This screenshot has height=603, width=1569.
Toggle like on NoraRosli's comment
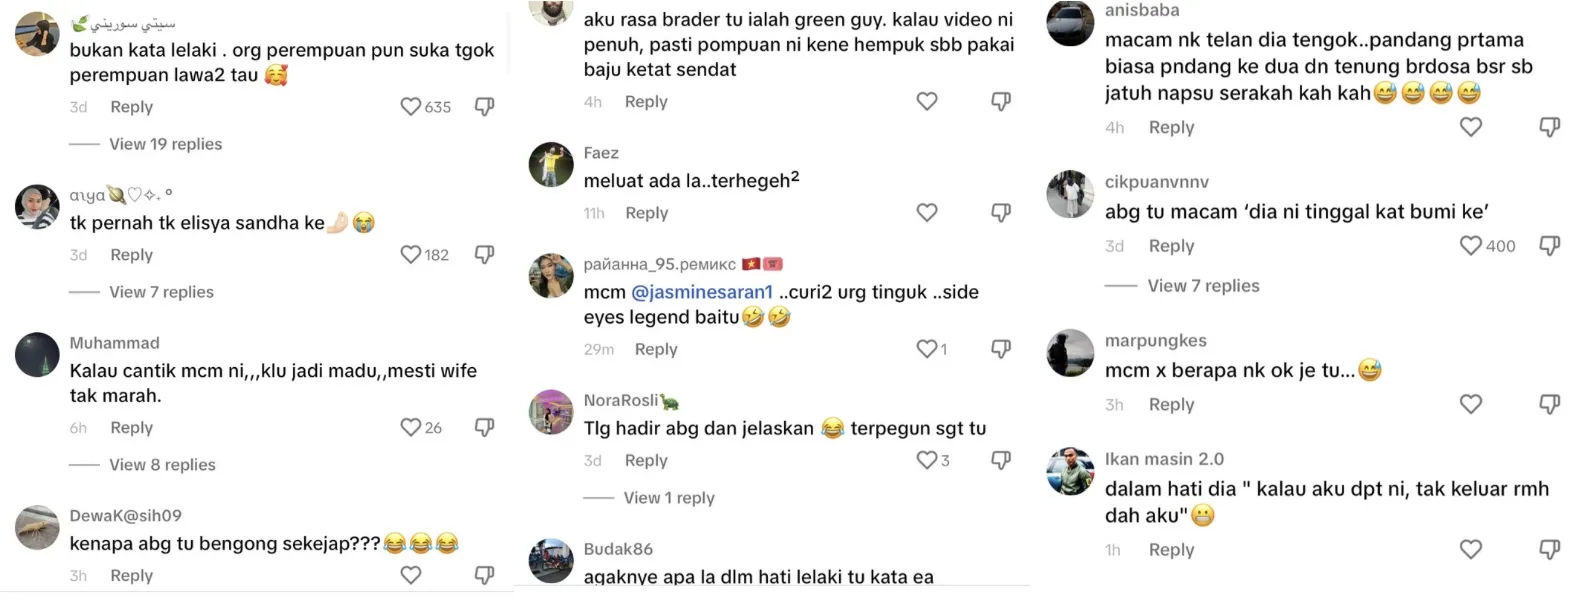click(x=927, y=460)
